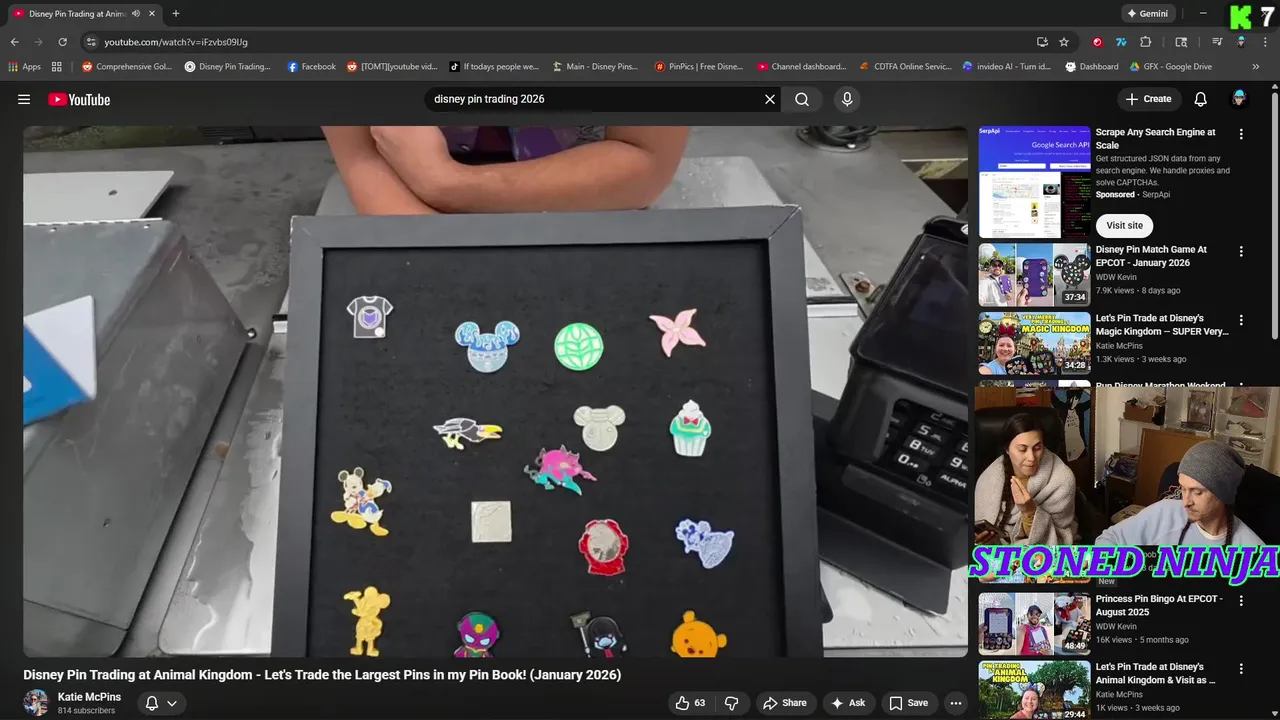This screenshot has width=1280, height=720.
Task: Open the Create button
Action: (x=1148, y=99)
